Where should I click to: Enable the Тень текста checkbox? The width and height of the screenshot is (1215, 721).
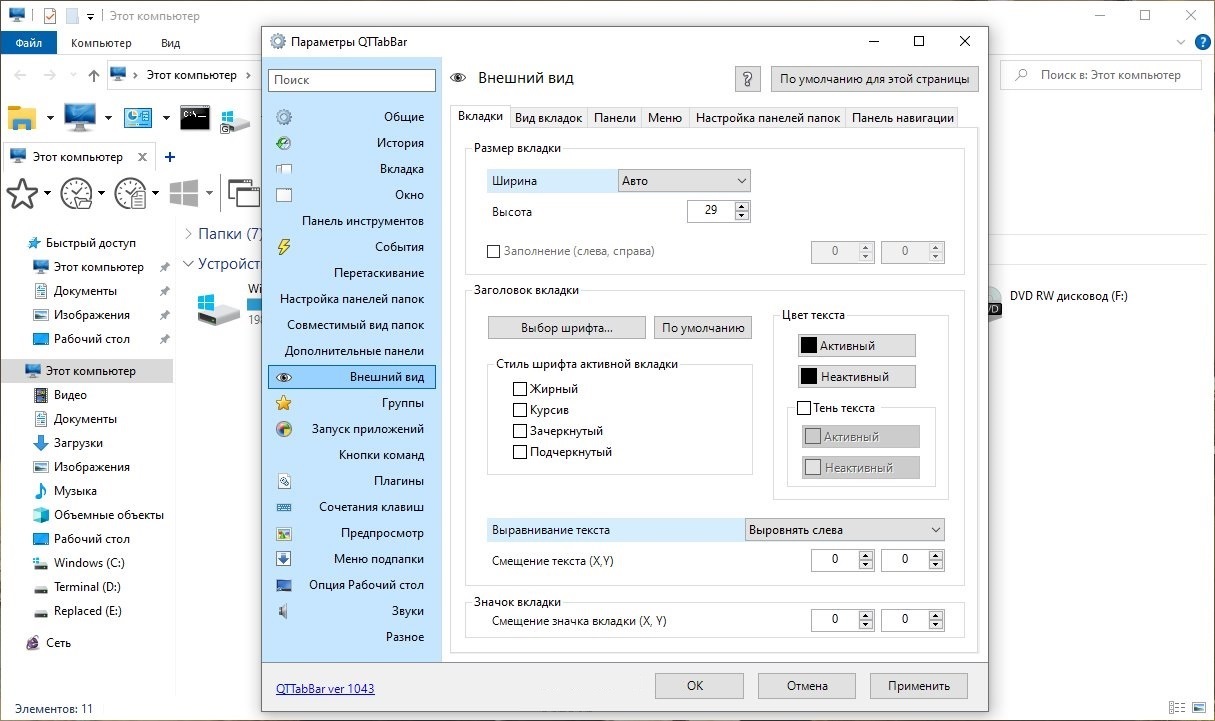pyautogui.click(x=804, y=408)
